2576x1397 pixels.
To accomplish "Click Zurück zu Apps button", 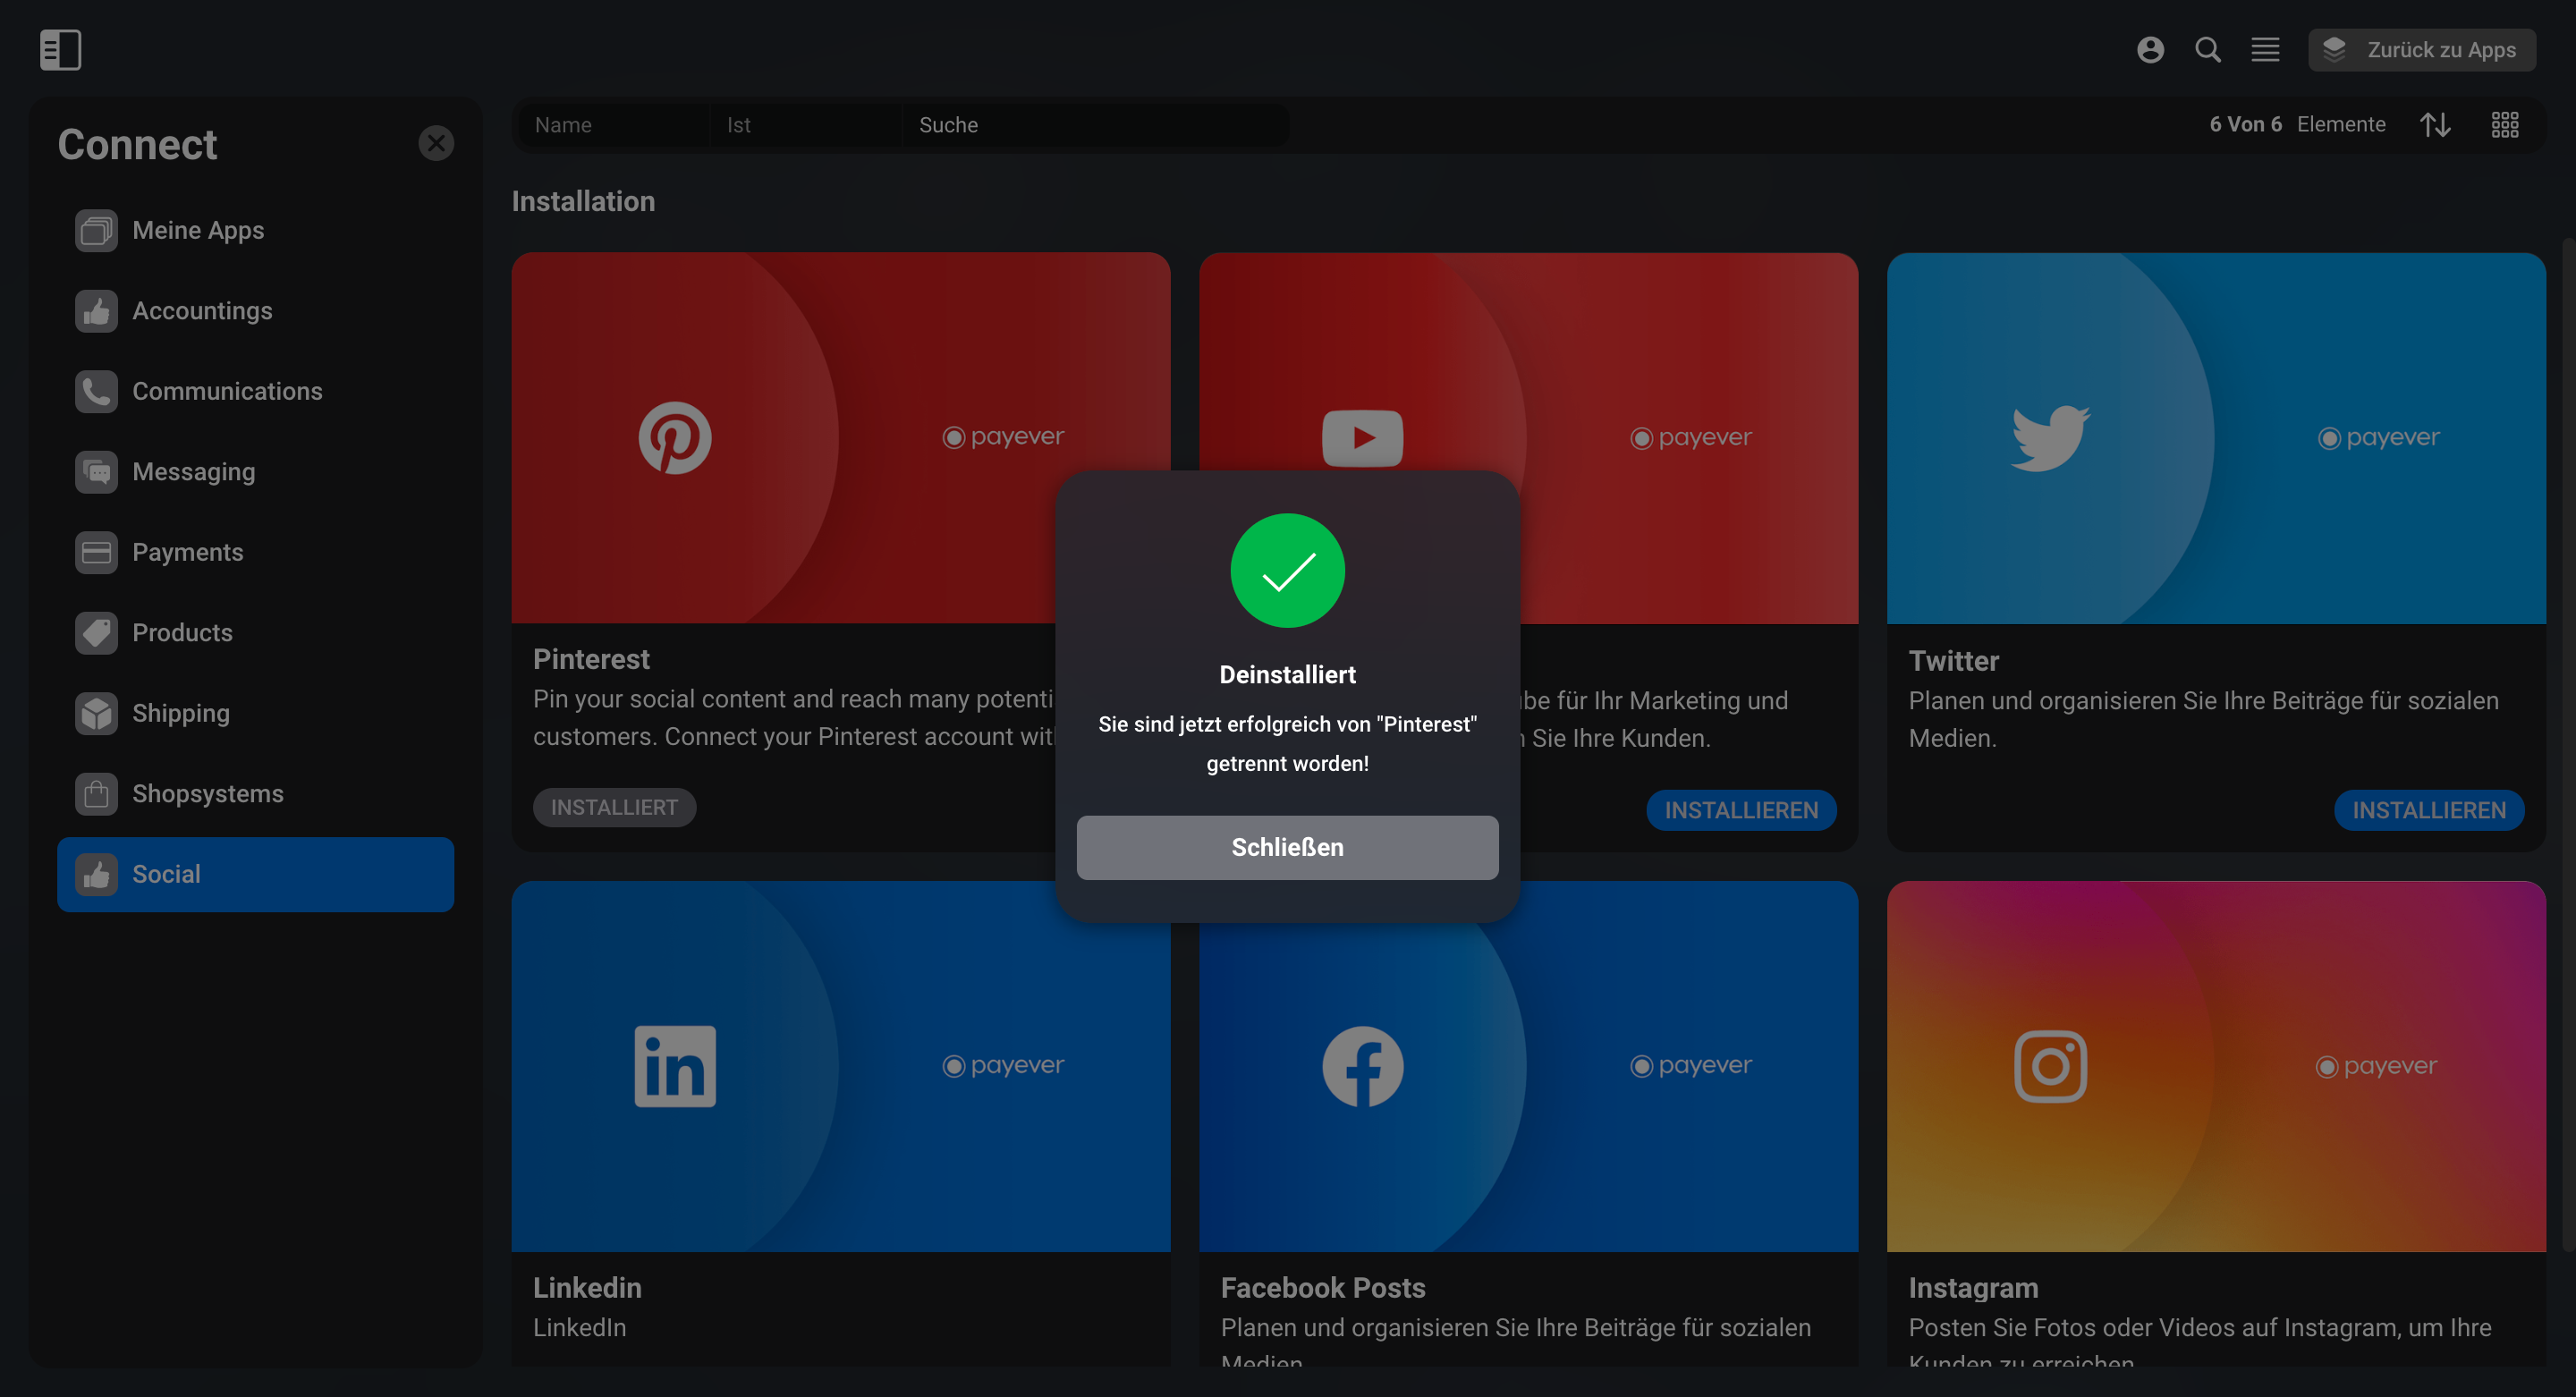I will pyautogui.click(x=2421, y=49).
